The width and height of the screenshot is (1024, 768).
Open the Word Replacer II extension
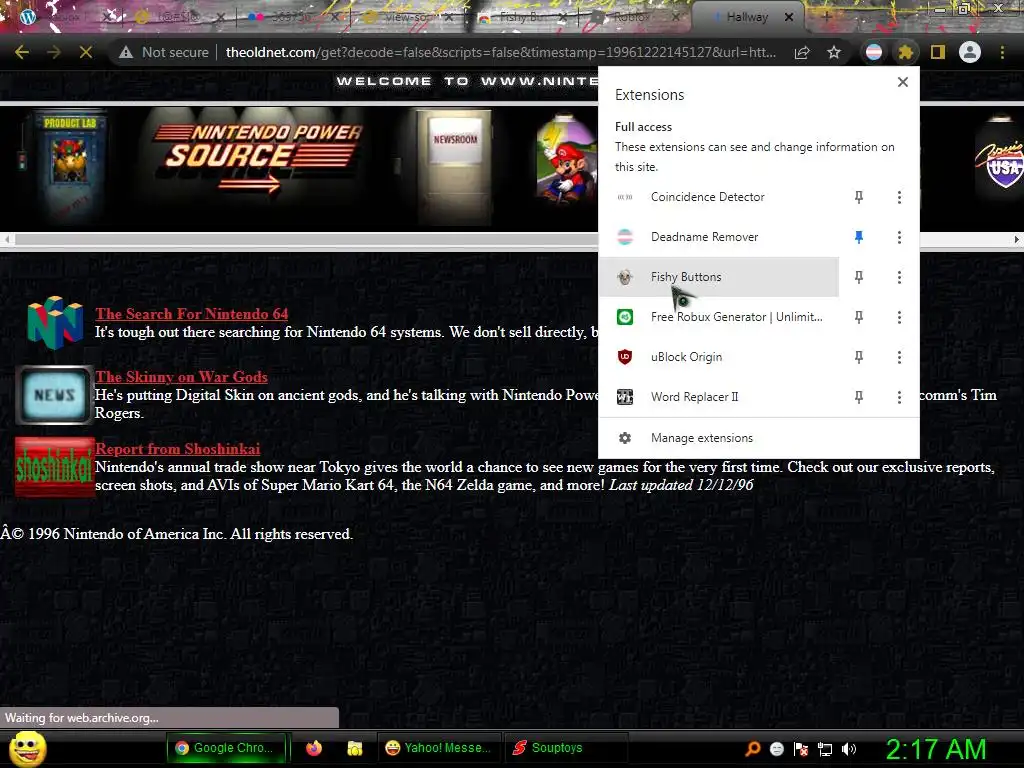click(x=718, y=397)
